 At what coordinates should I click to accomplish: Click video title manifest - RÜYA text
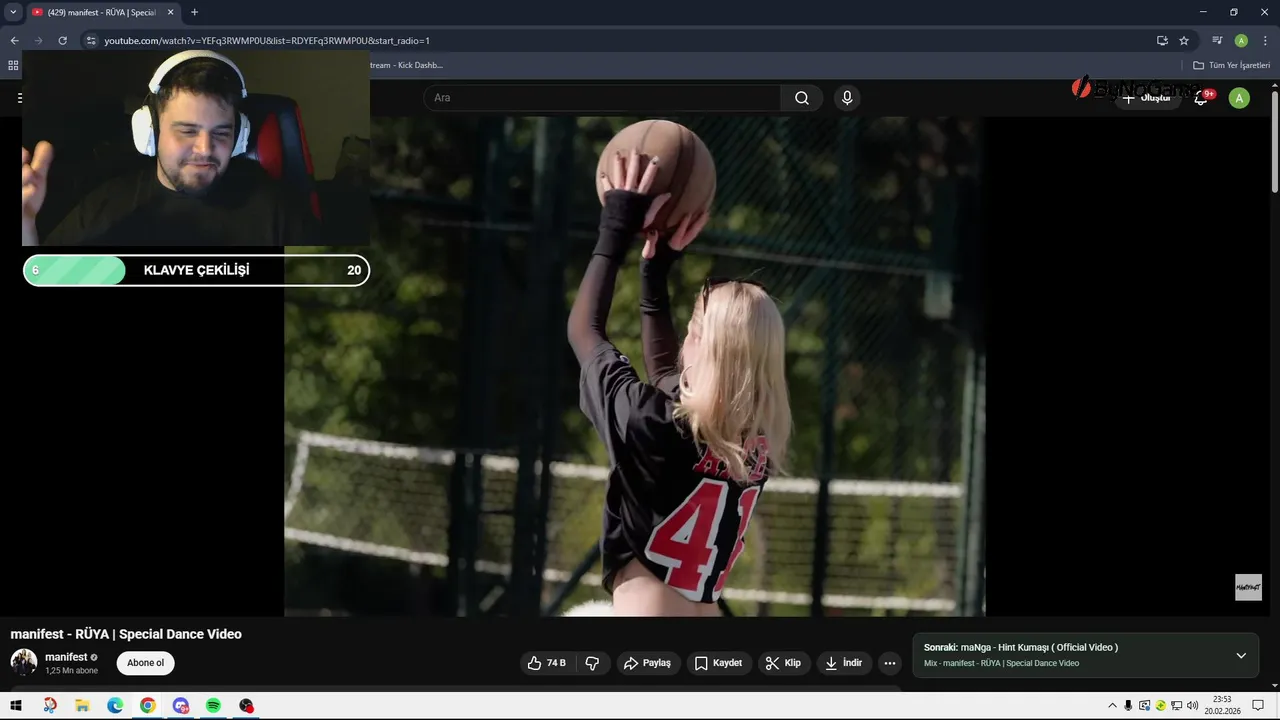(126, 634)
